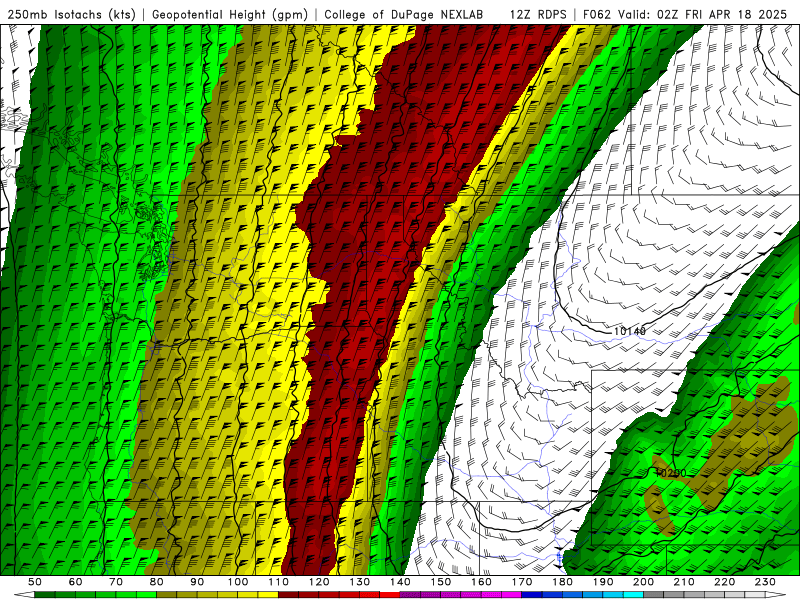Viewport: 800px width, 600px height.
Task: Click the cyan swatch before the 200 mark
Action: point(633,595)
